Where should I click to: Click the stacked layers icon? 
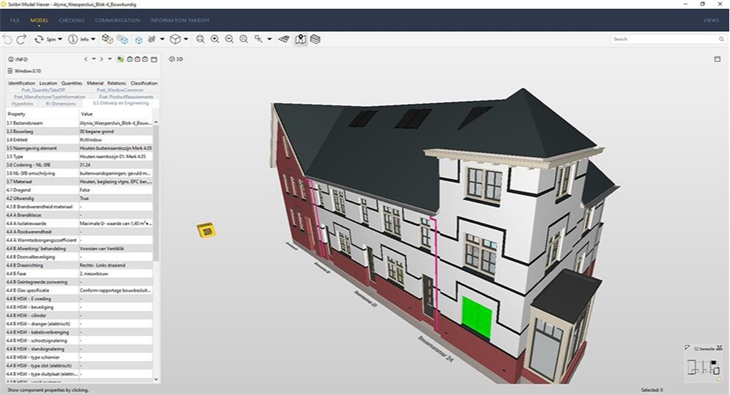click(316, 39)
